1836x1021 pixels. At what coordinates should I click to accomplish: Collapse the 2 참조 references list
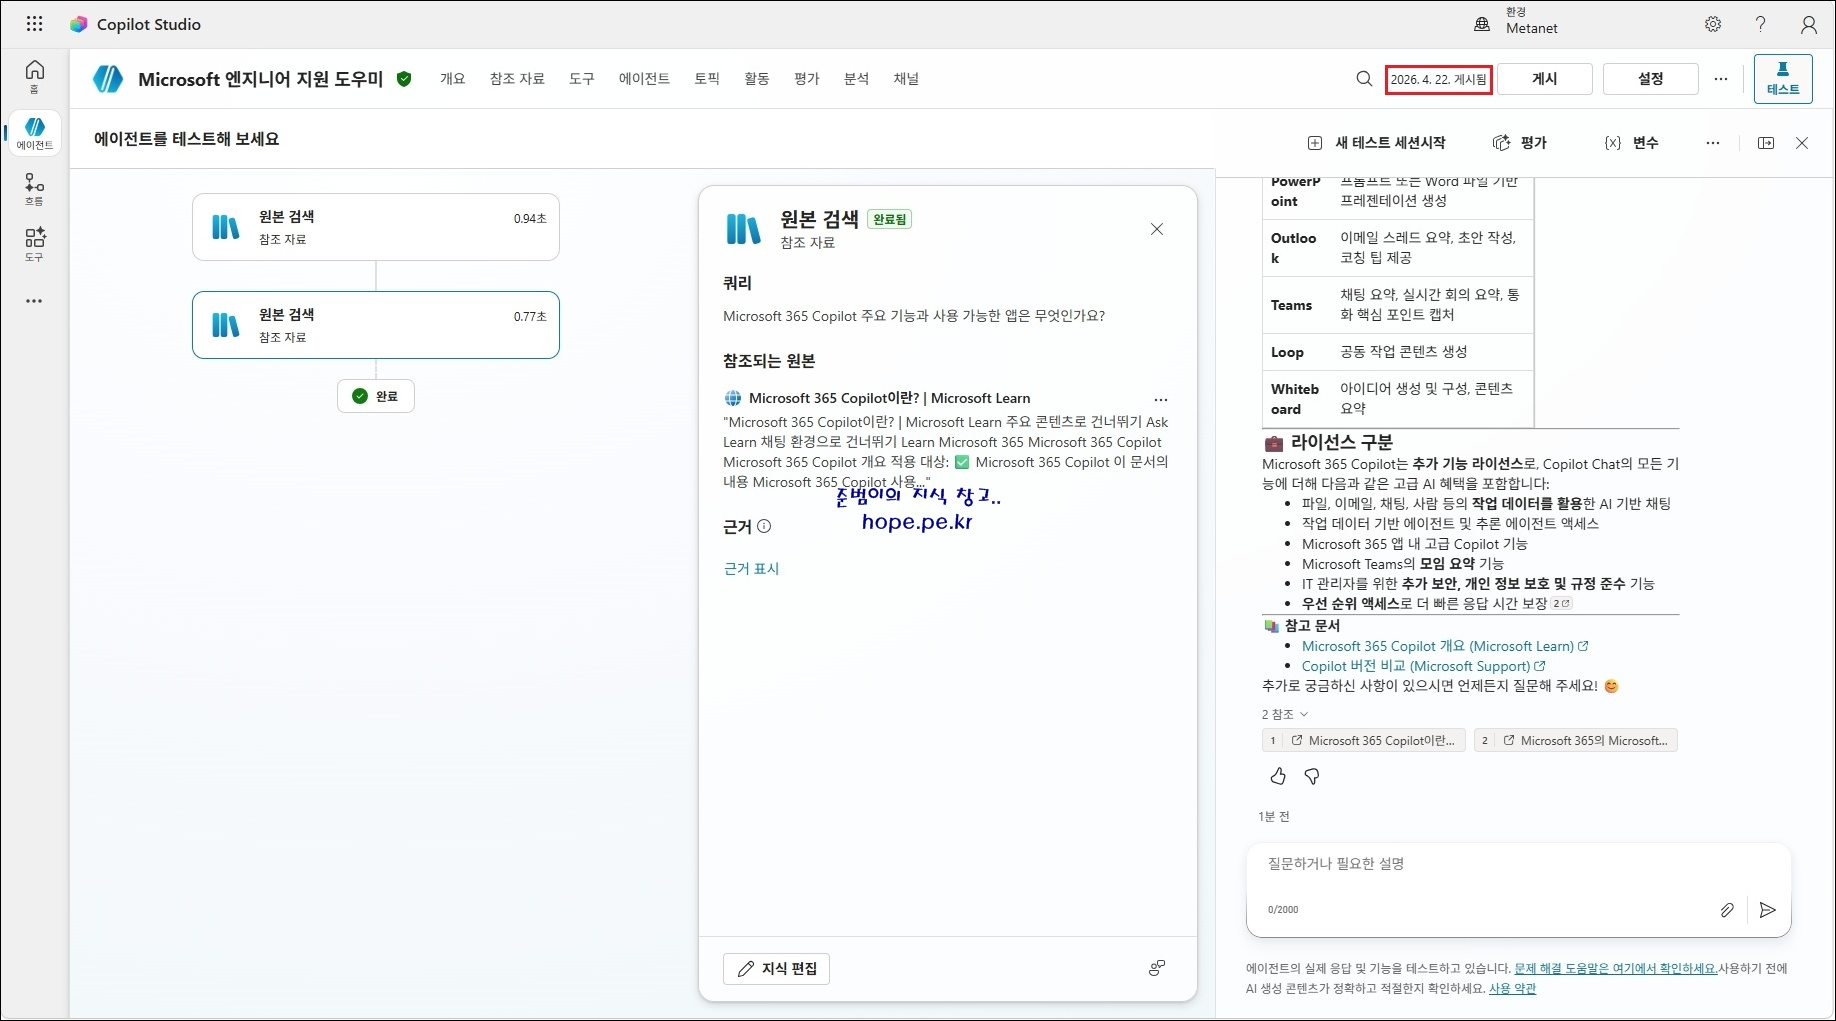click(x=1285, y=714)
